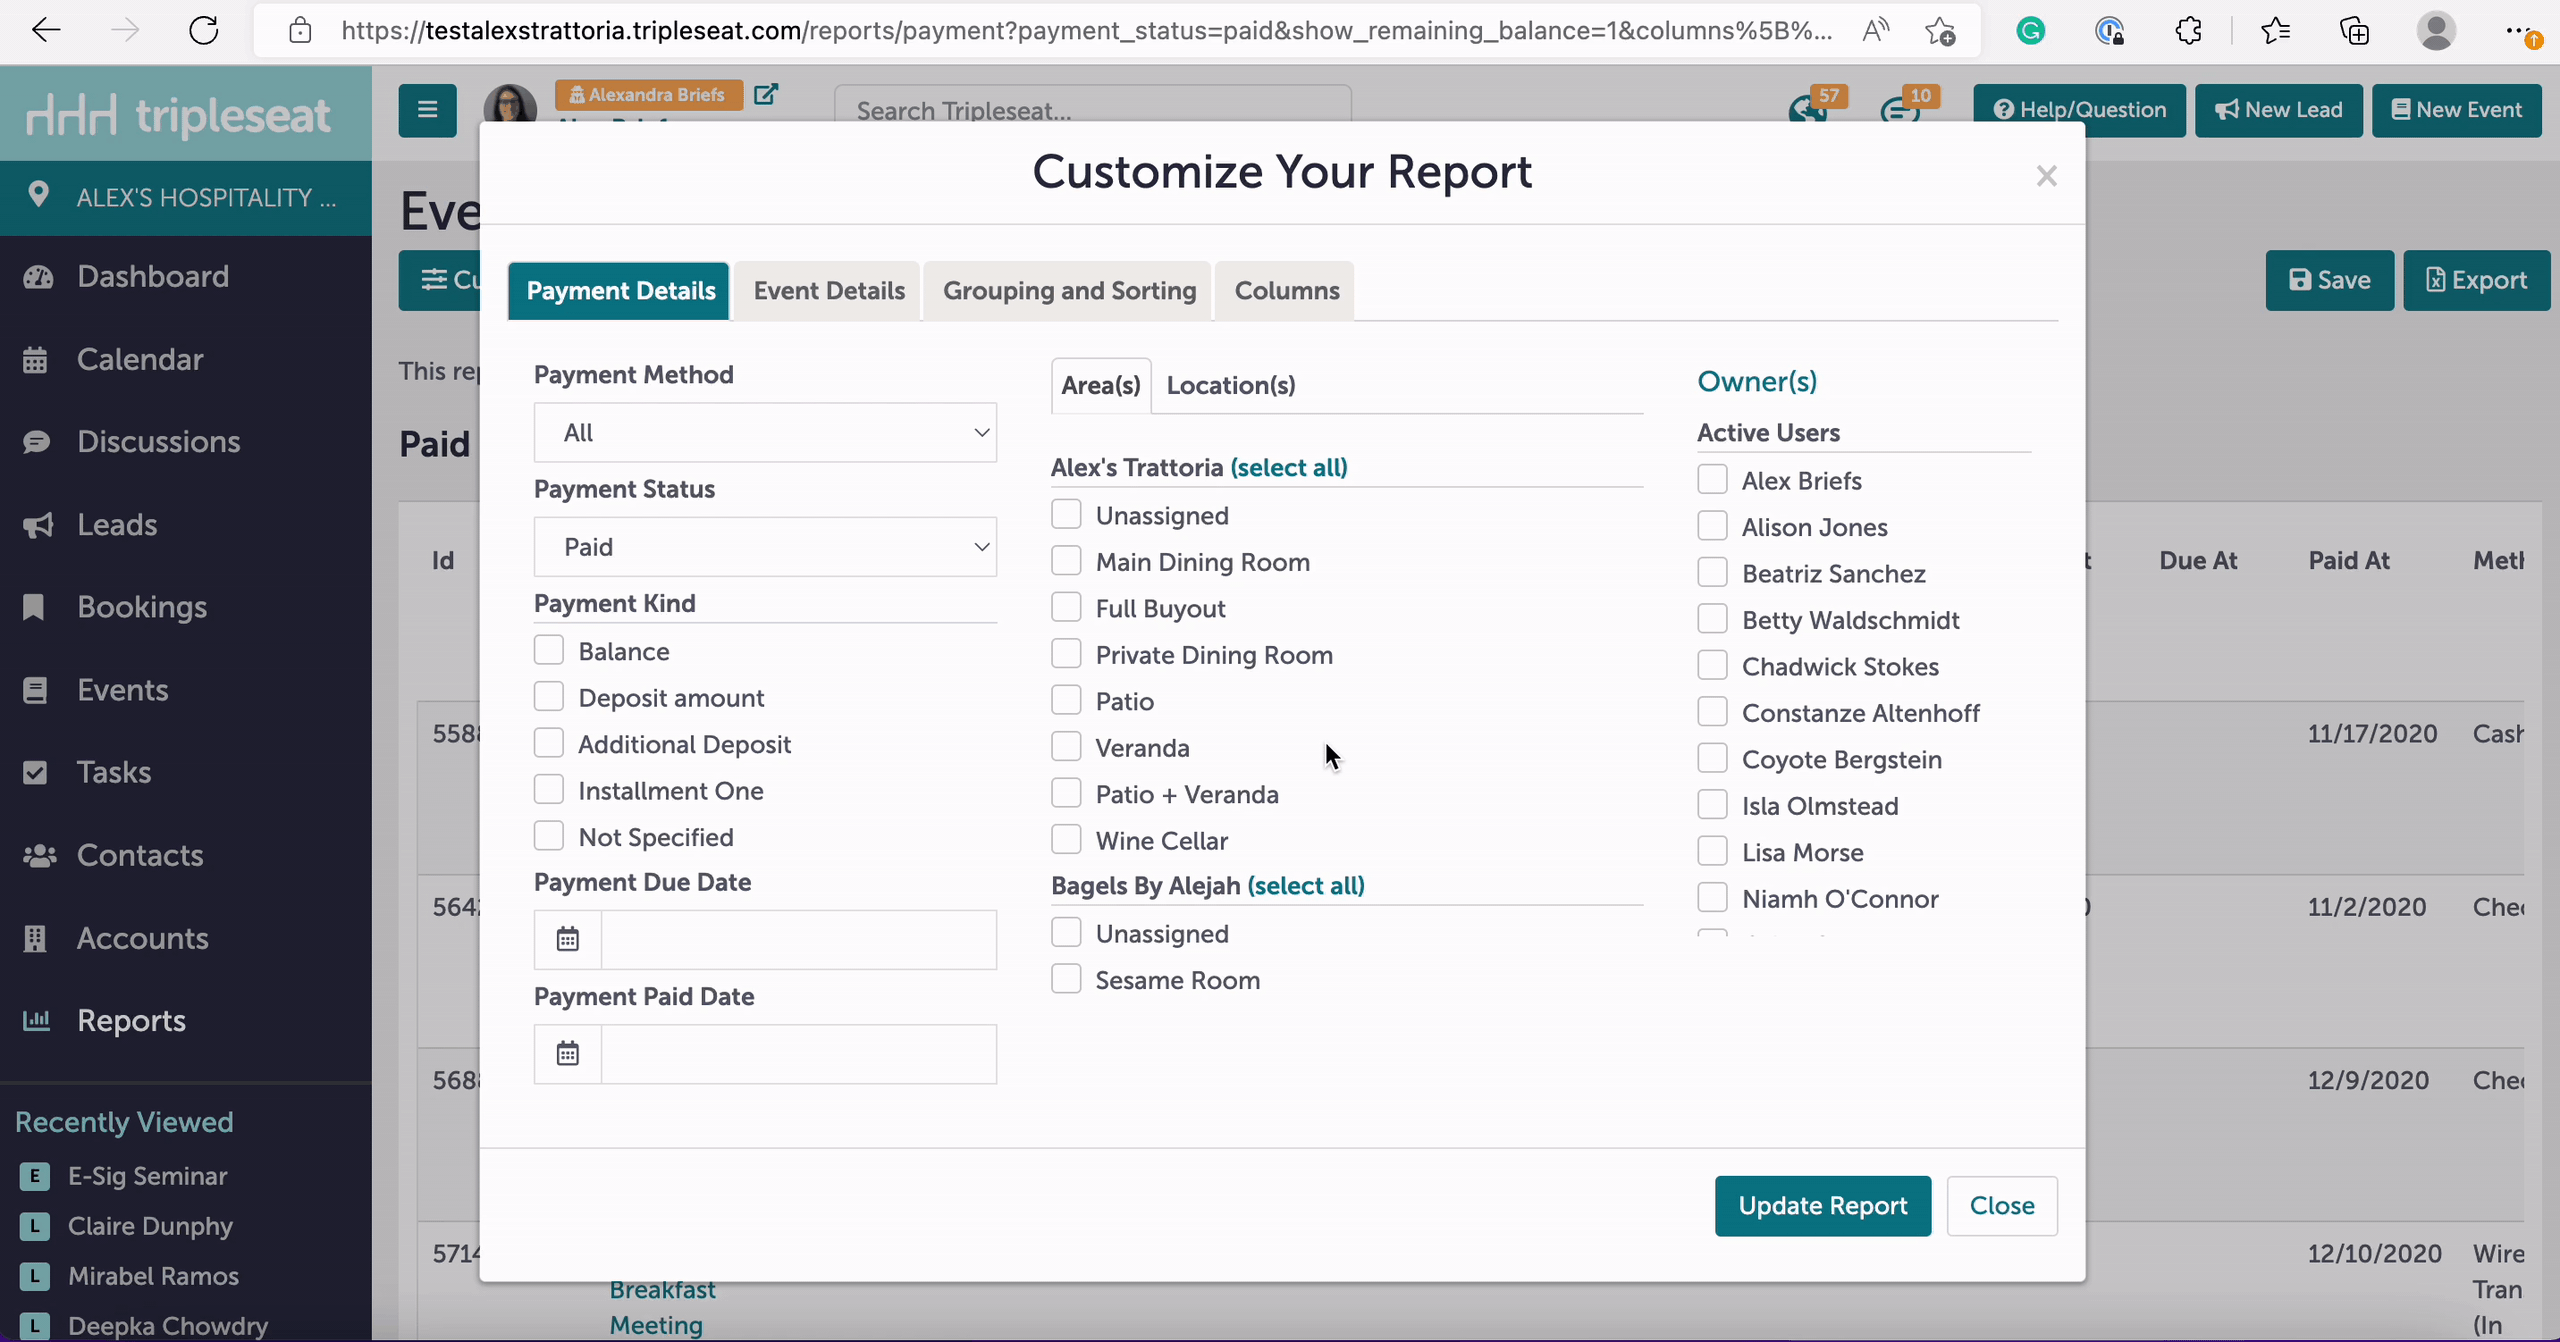This screenshot has width=2560, height=1342.
Task: Open browser extensions puzzle icon
Action: pos(2189,31)
